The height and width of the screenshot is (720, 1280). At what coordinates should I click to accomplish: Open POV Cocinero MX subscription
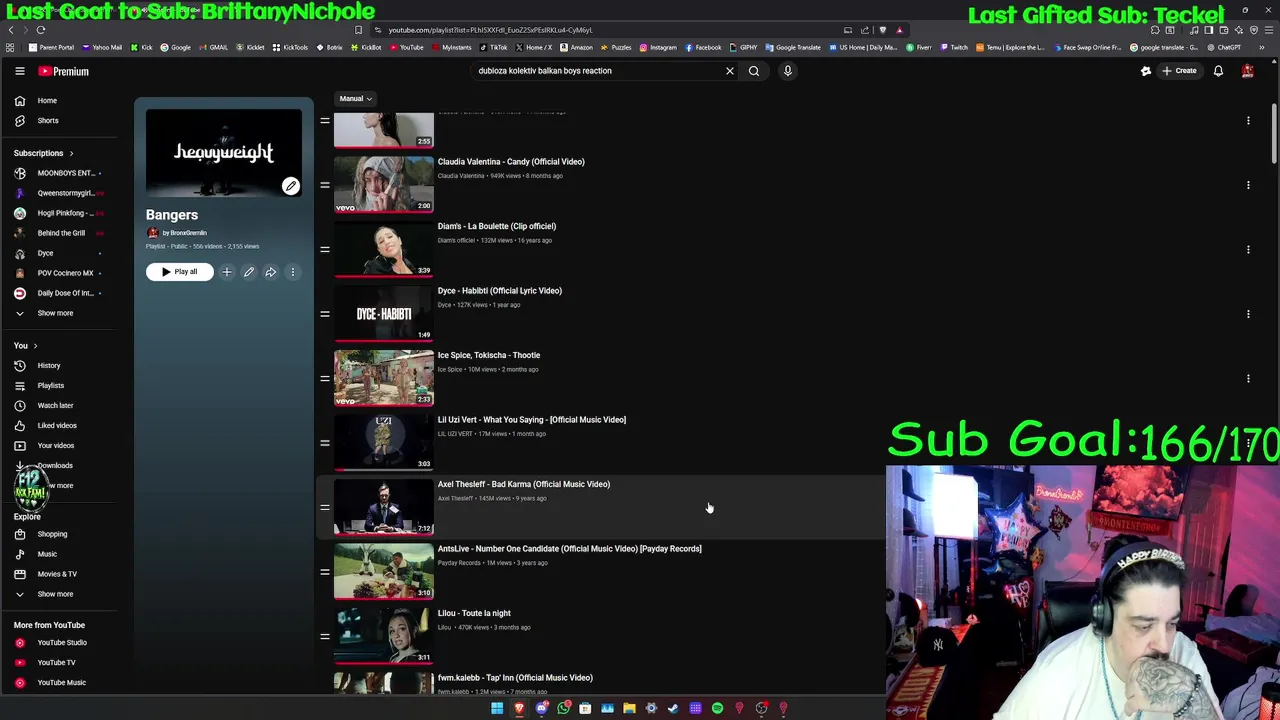(65, 273)
